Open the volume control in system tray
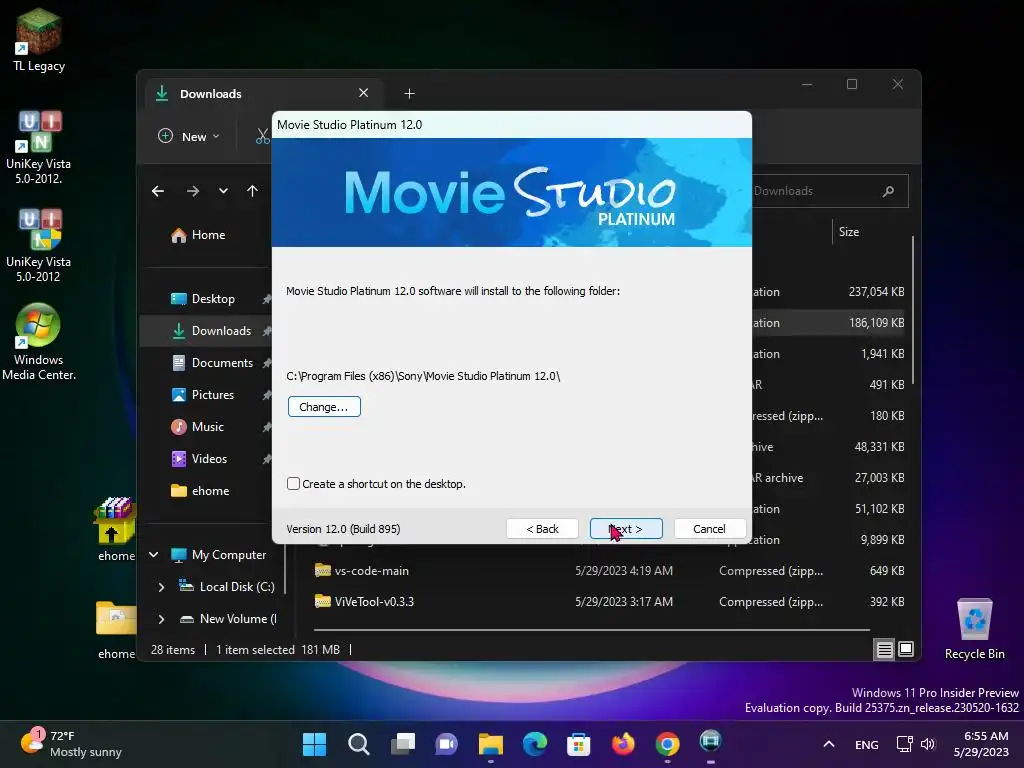This screenshot has height=768, width=1024. click(928, 744)
